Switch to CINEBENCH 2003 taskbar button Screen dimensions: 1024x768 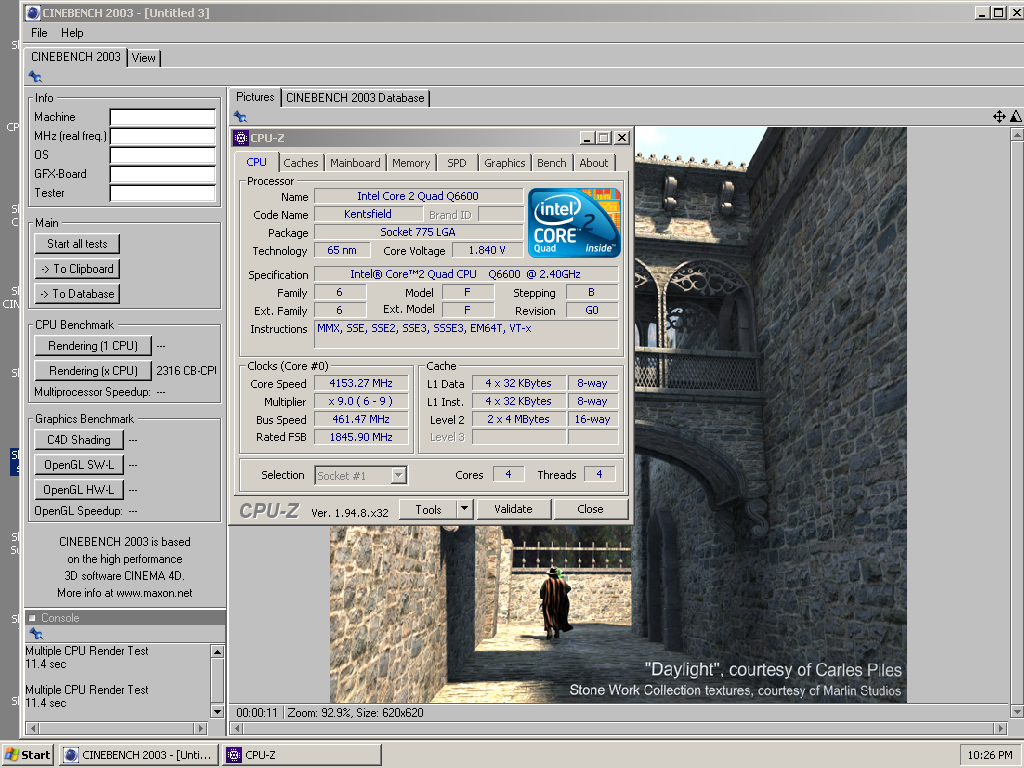[138, 755]
